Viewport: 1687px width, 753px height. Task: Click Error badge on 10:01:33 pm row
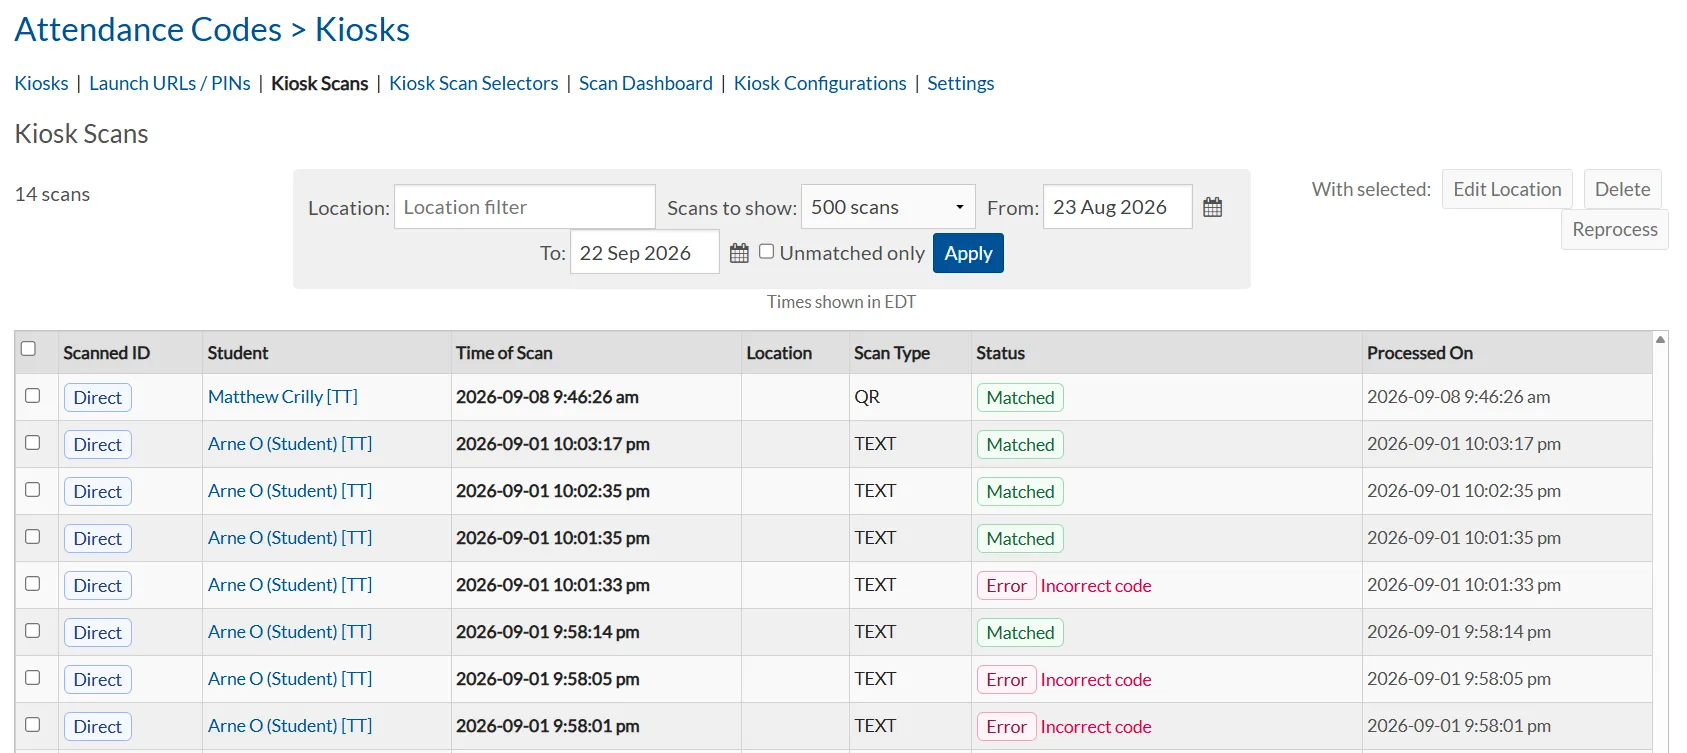click(1006, 585)
